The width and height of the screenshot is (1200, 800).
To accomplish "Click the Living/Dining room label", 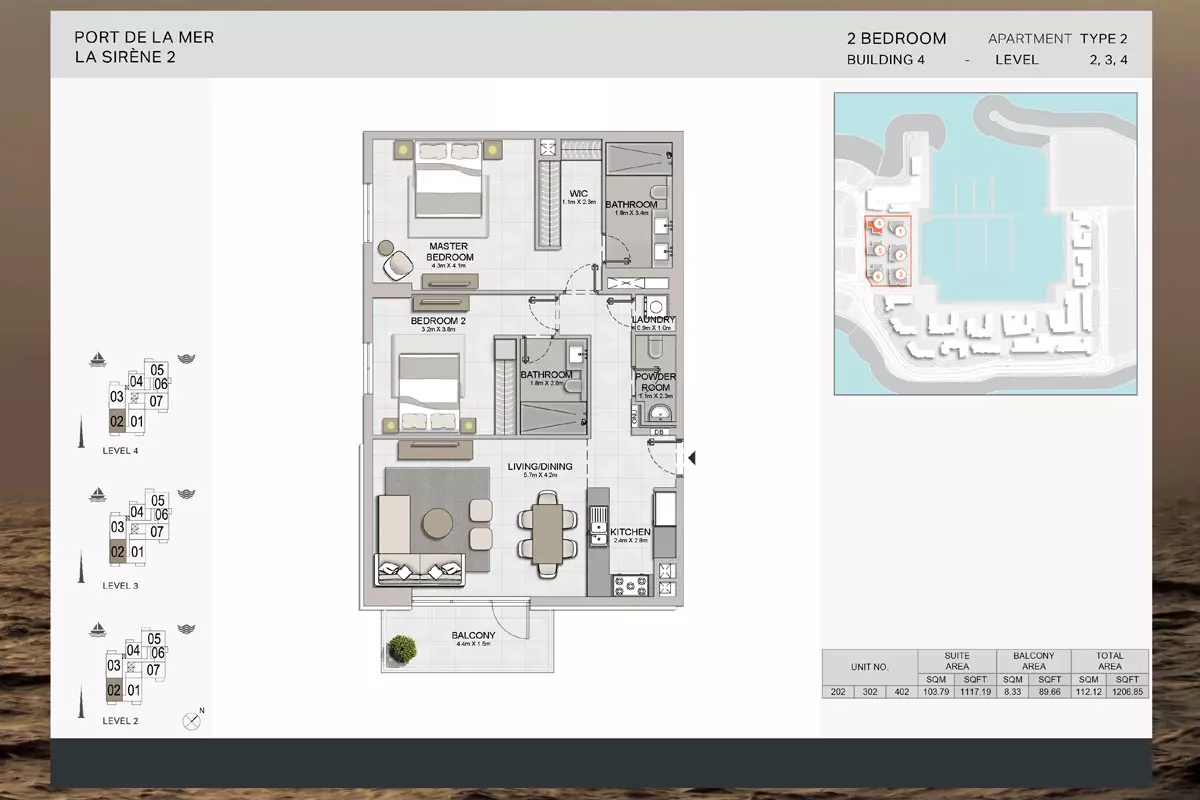I will click(x=539, y=465).
